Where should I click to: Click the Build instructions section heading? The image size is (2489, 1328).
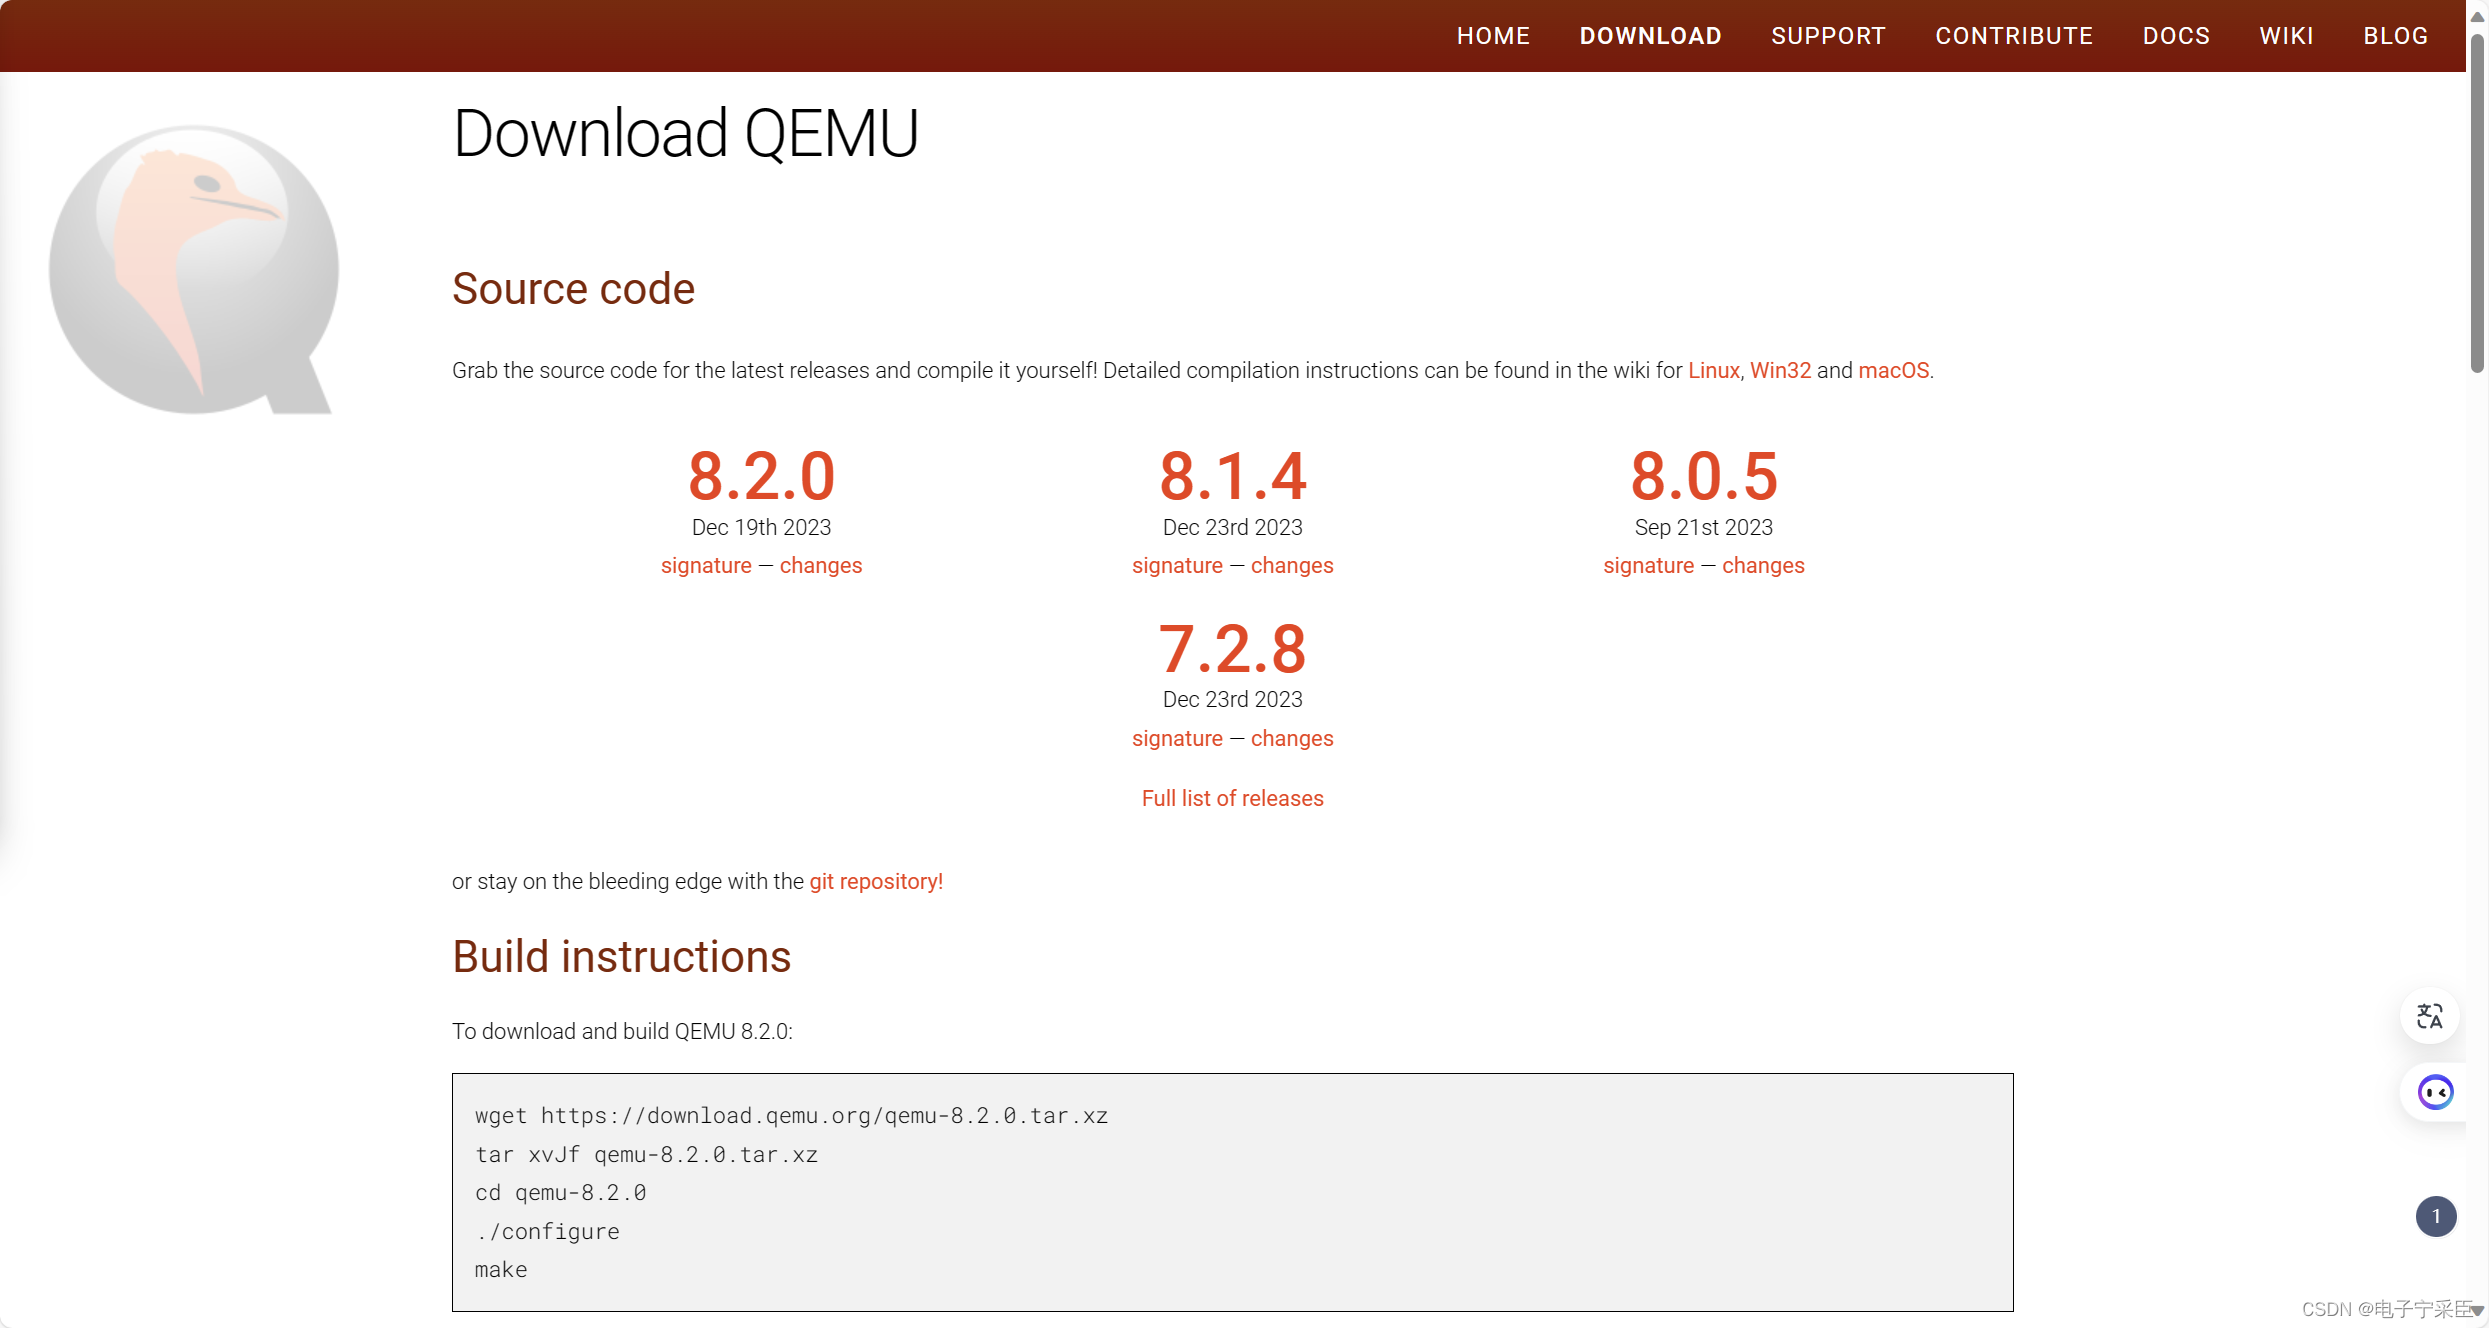point(621,957)
